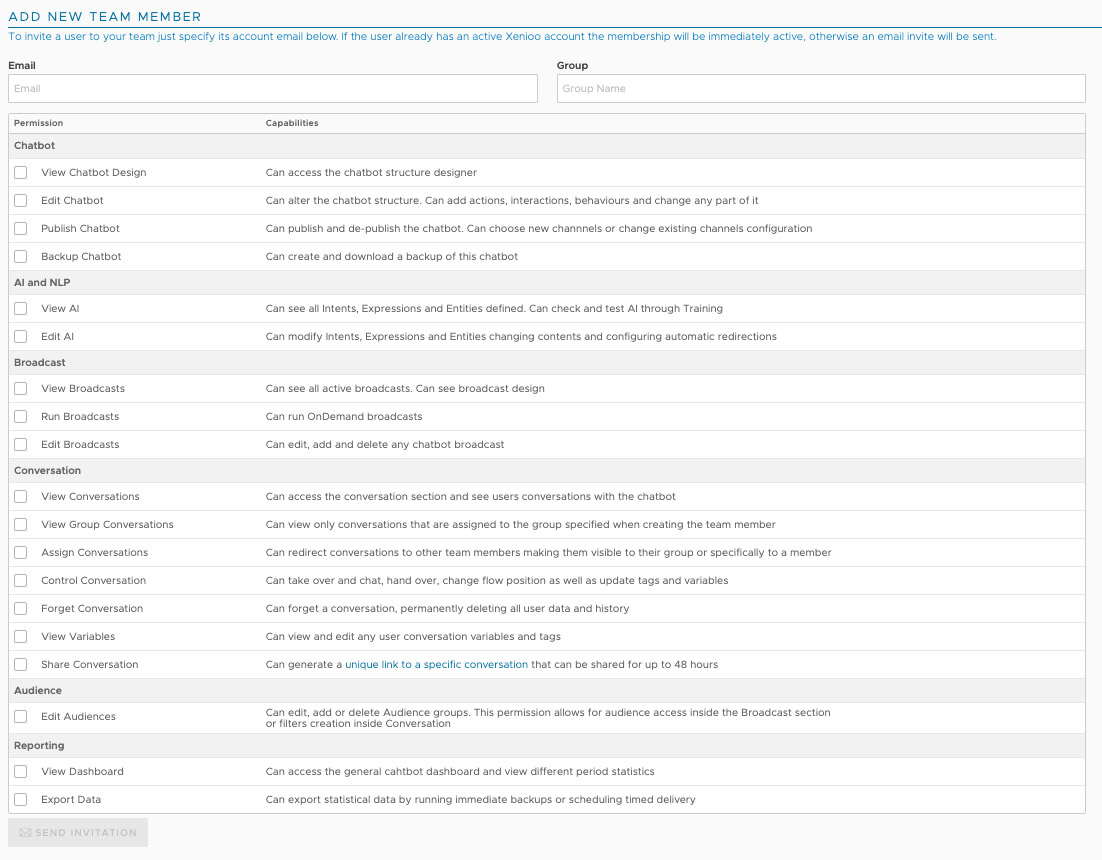Tick the View Broadcasts checkbox
This screenshot has width=1102, height=860.
(x=21, y=389)
